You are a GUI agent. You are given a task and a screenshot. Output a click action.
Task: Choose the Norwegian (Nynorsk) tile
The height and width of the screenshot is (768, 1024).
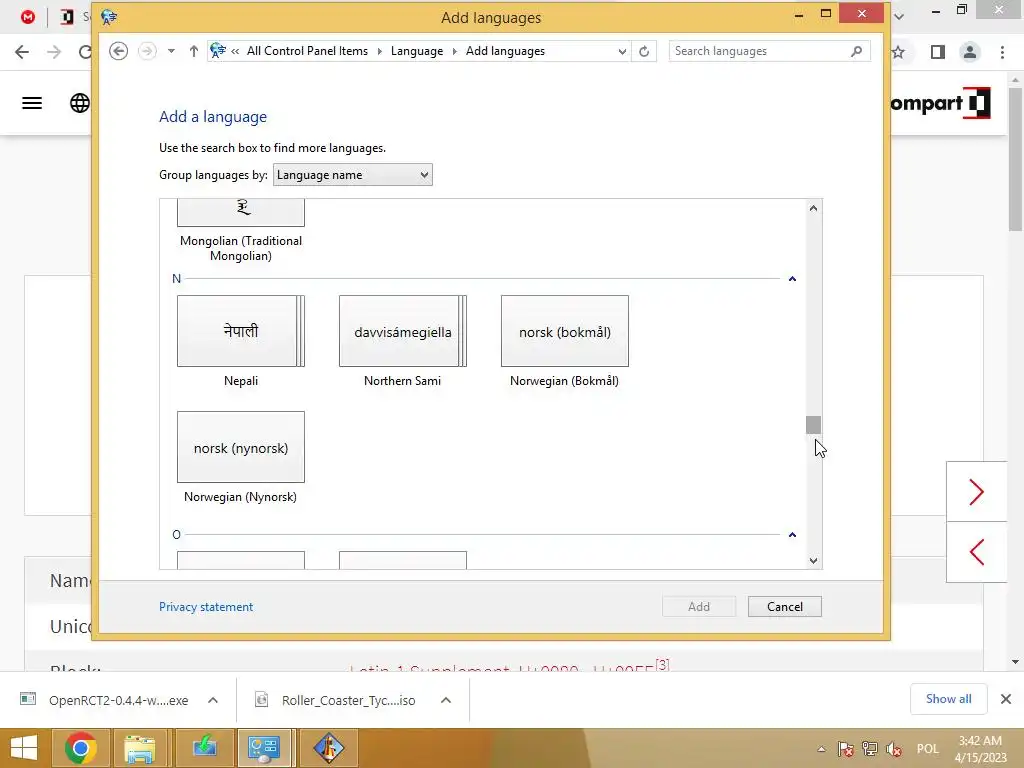click(x=240, y=447)
